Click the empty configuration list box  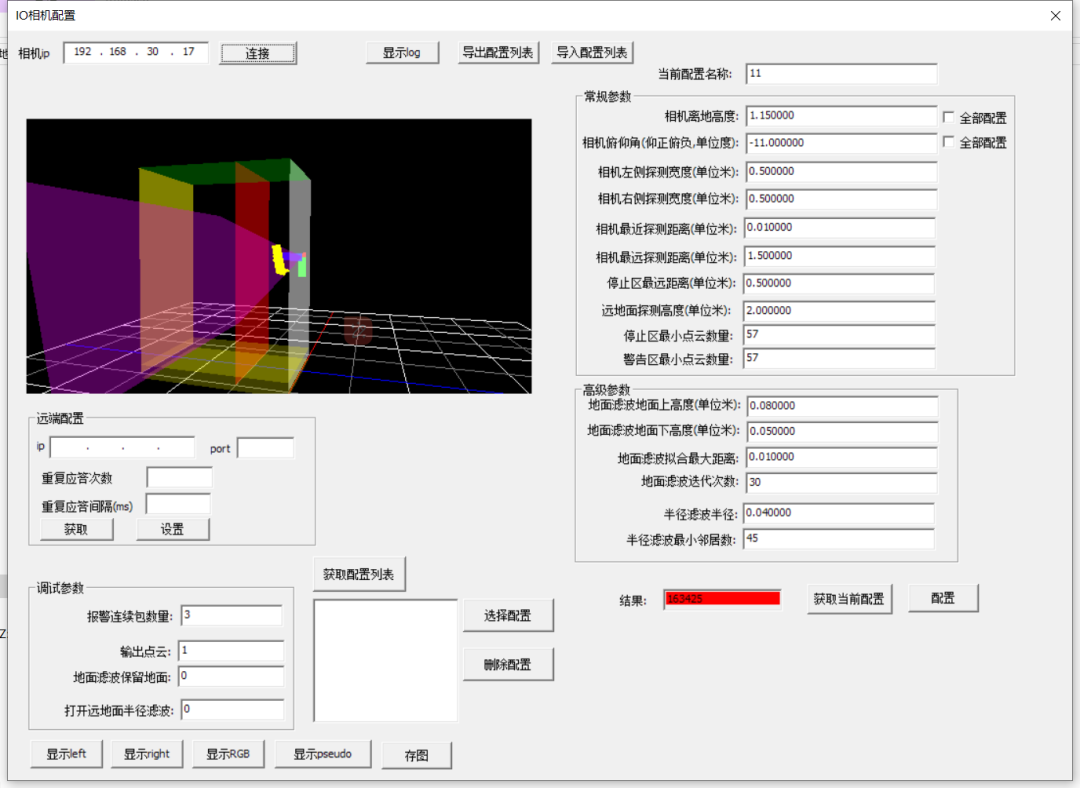point(385,661)
